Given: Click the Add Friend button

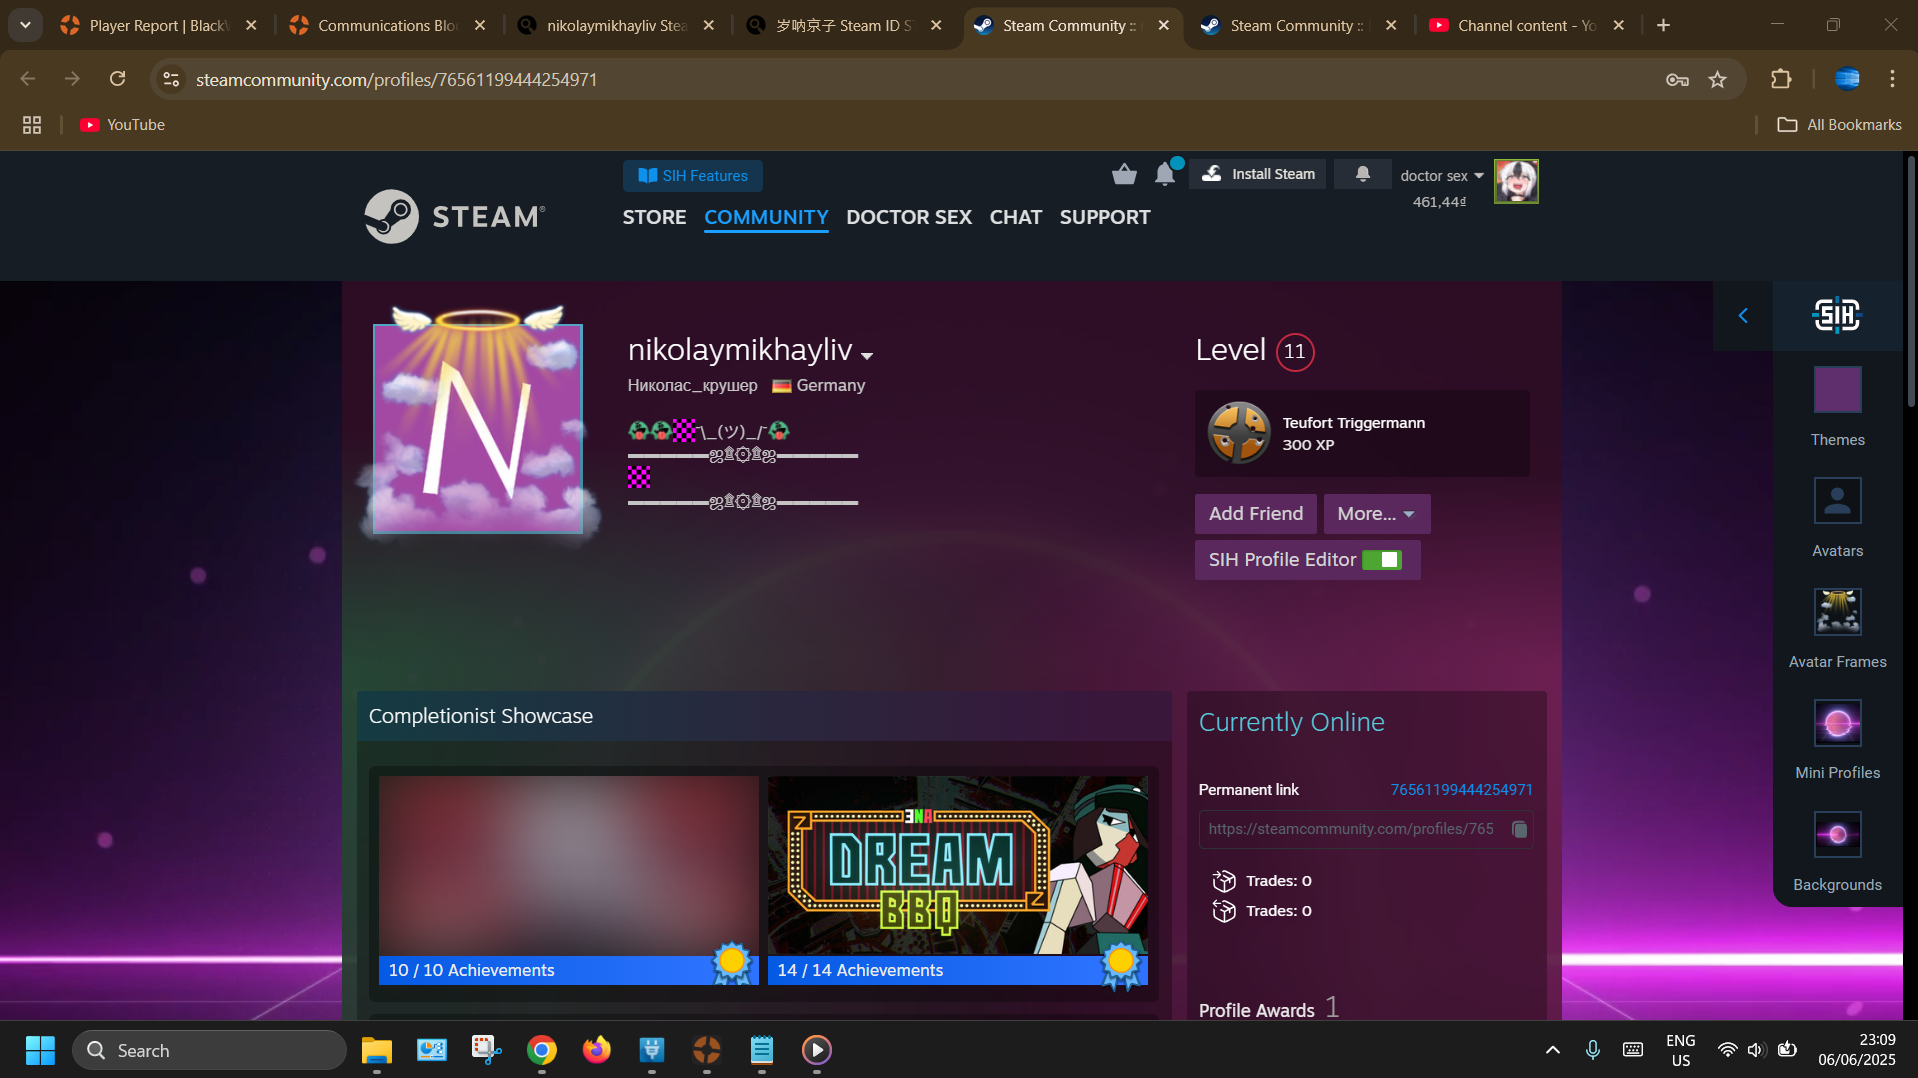Looking at the screenshot, I should pos(1255,514).
